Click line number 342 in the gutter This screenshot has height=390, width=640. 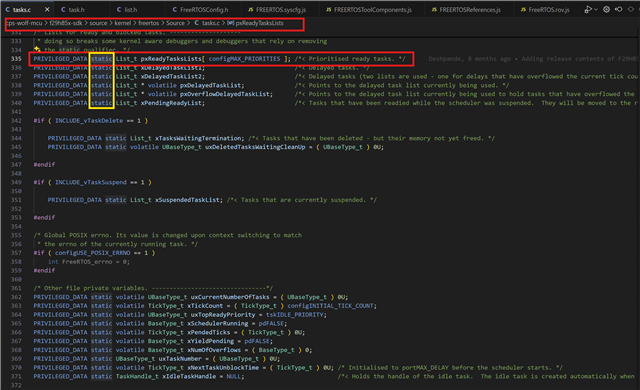(x=16, y=121)
